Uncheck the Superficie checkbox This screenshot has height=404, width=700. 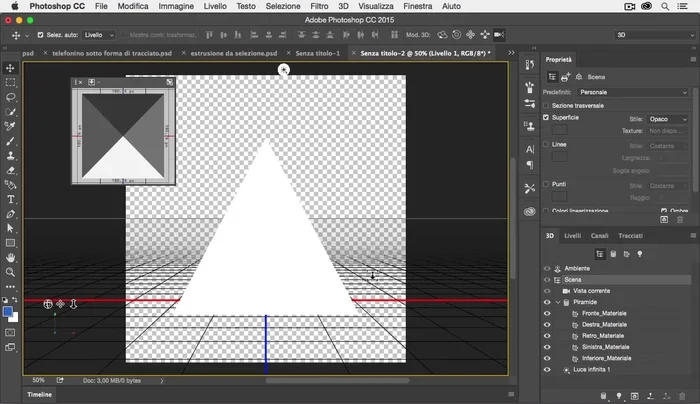coord(547,118)
